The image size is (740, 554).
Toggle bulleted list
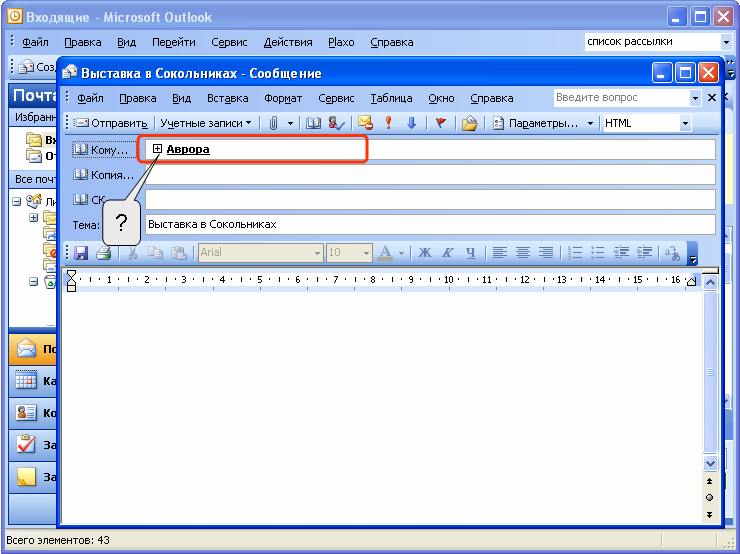click(598, 252)
